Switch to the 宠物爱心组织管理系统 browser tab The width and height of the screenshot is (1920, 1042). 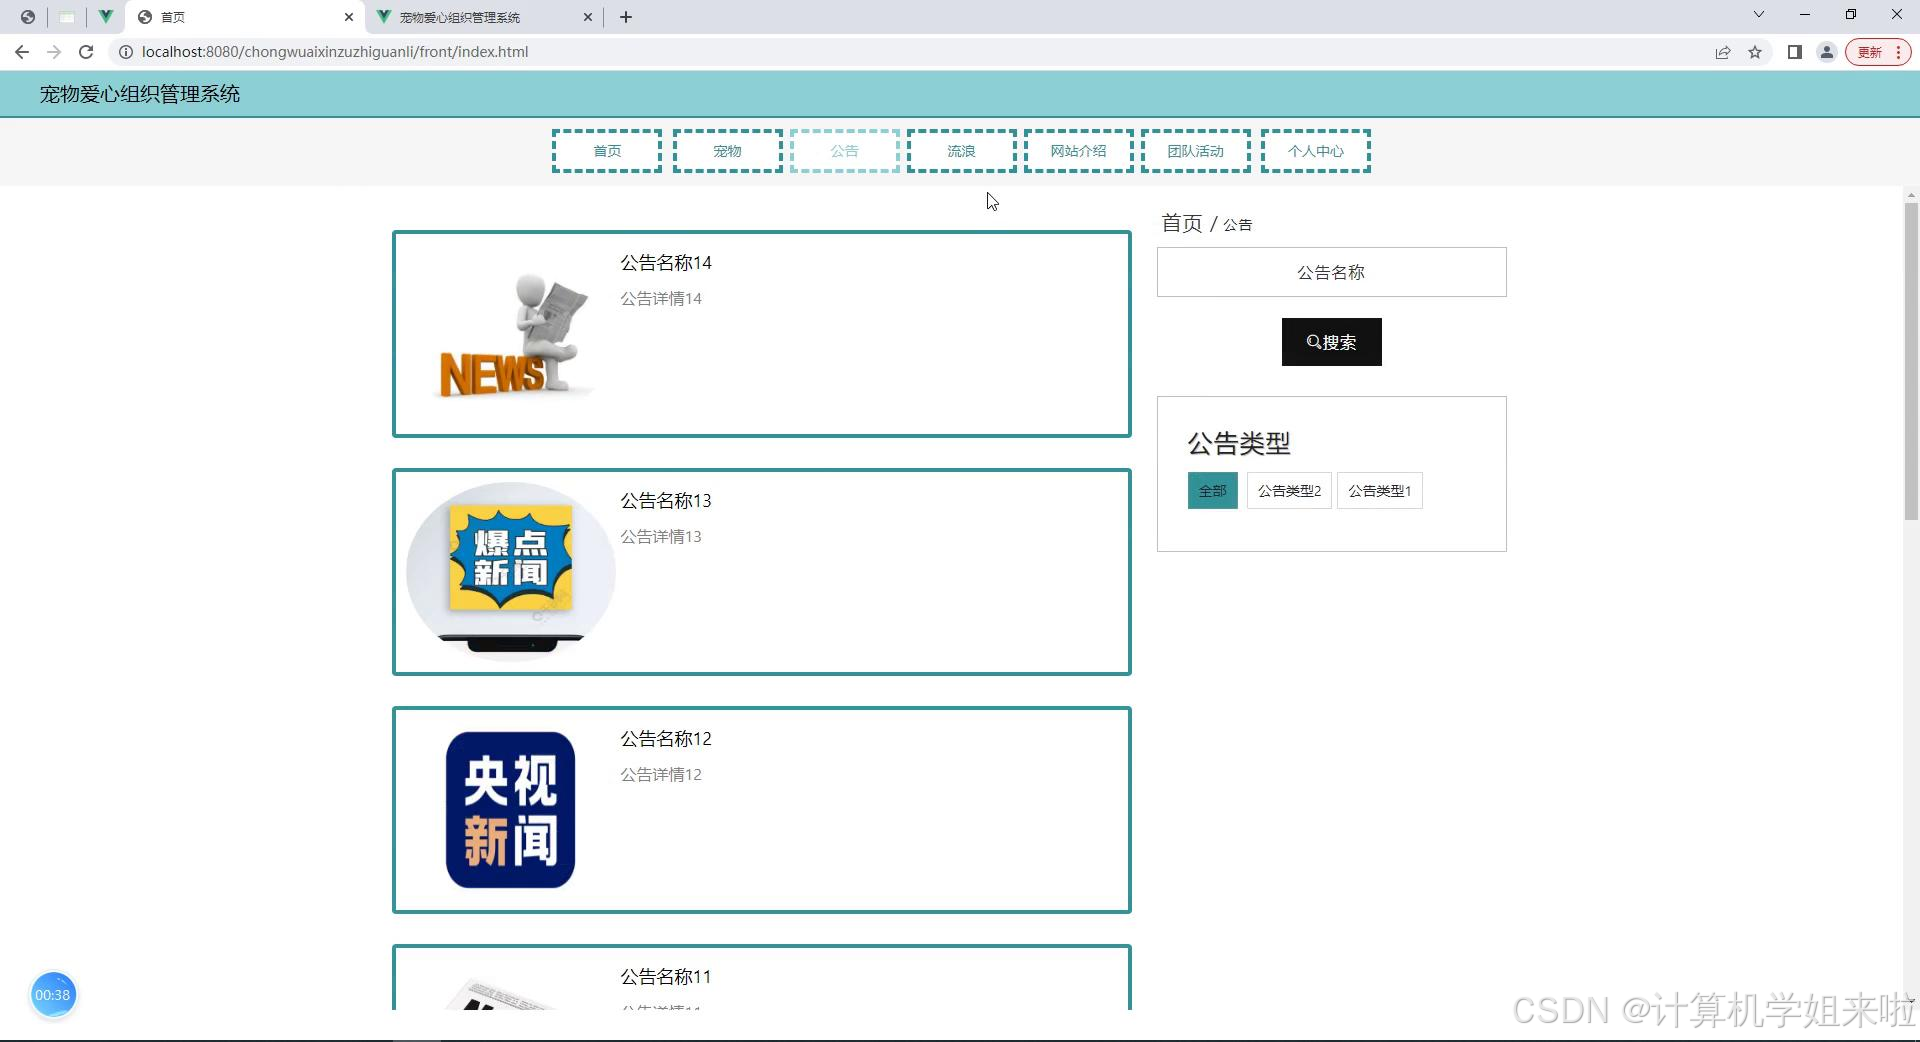[485, 17]
